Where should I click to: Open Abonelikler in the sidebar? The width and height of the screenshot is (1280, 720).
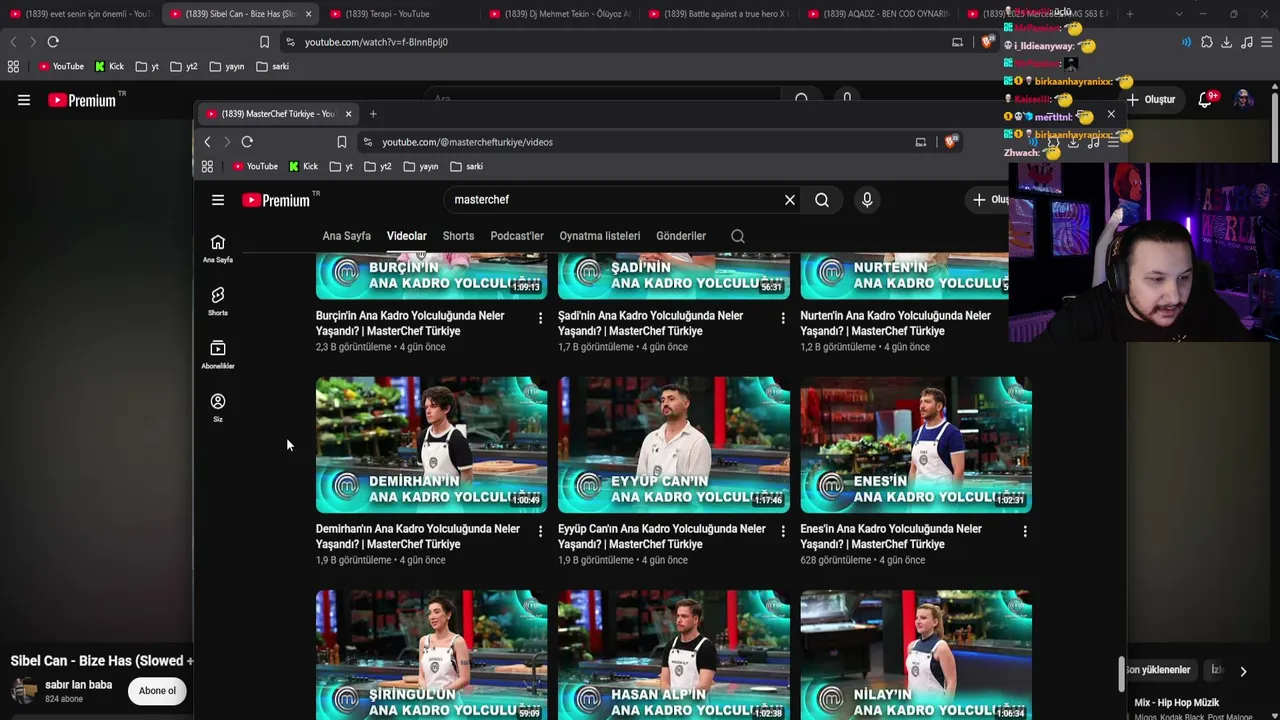pos(218,355)
